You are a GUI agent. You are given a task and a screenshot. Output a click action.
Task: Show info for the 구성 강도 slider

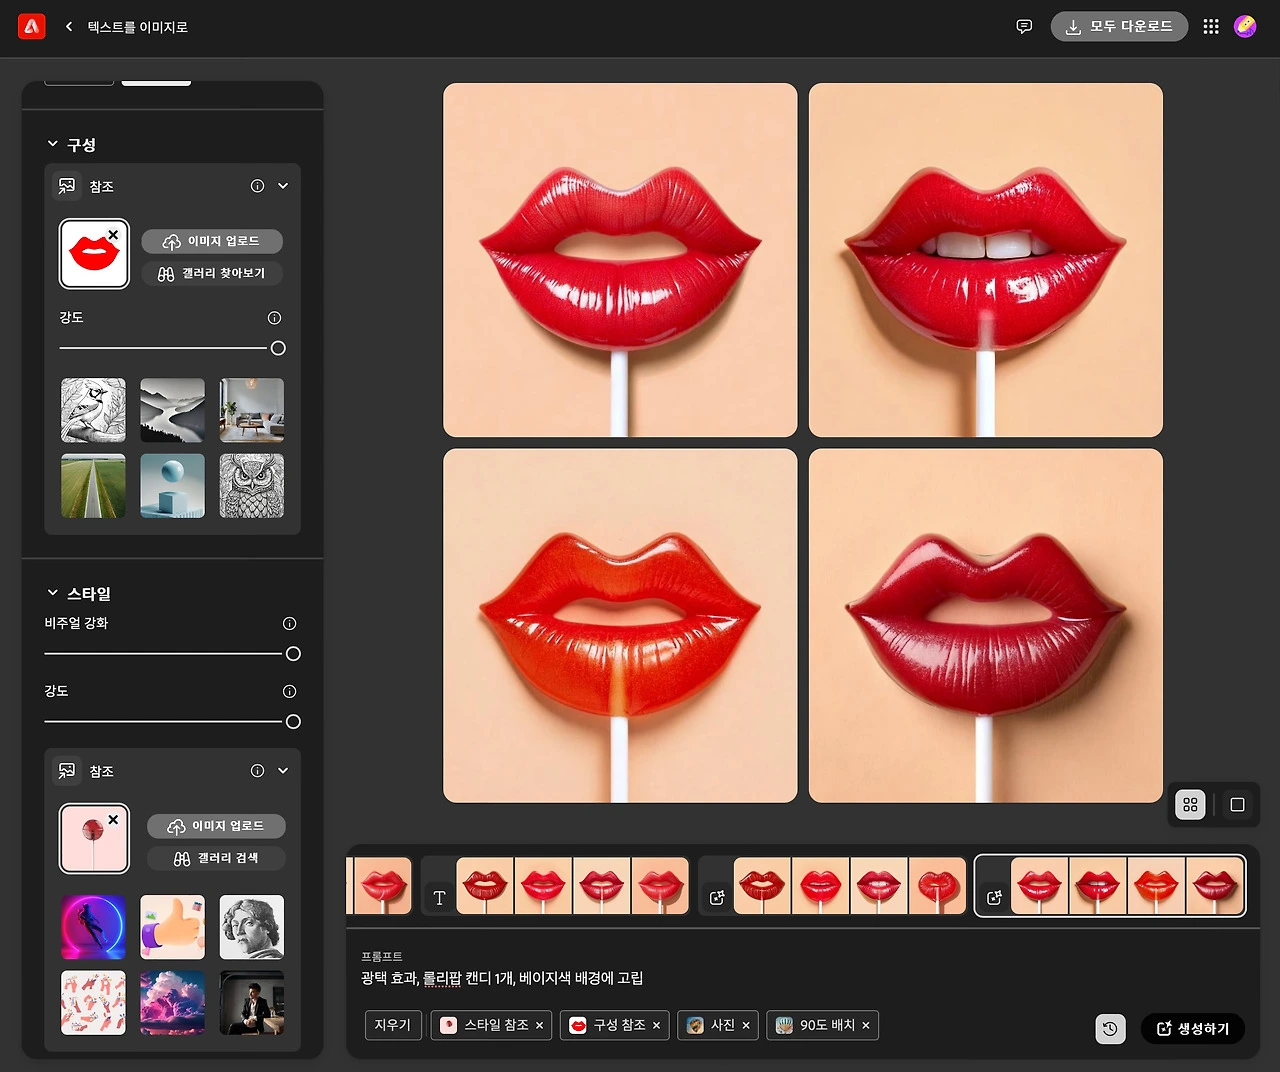pos(275,318)
